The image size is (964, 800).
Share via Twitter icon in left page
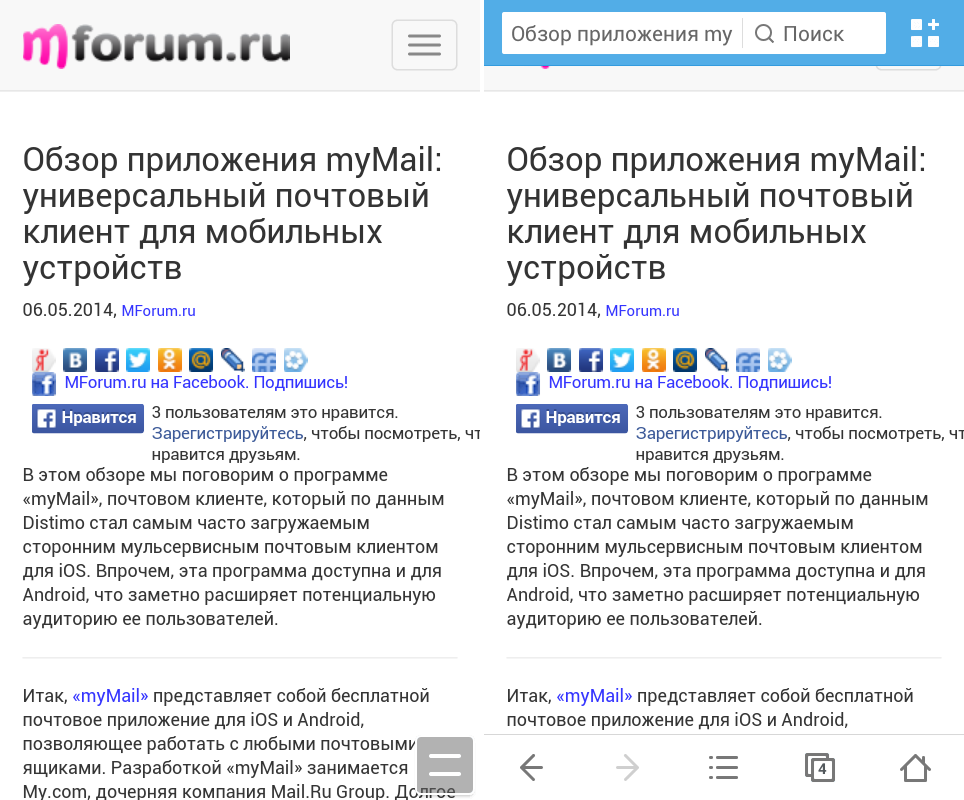tap(138, 360)
